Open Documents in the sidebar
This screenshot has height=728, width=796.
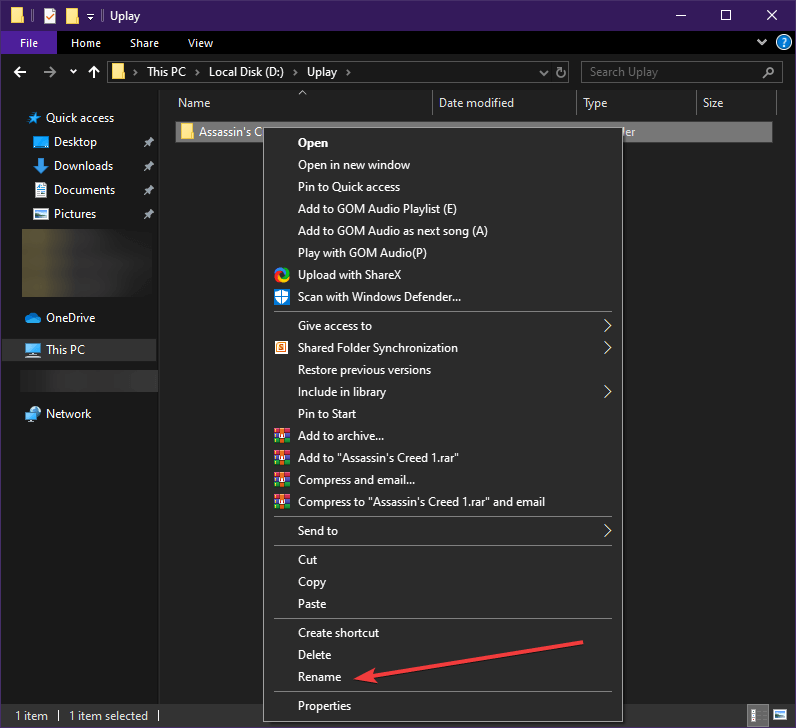(84, 190)
